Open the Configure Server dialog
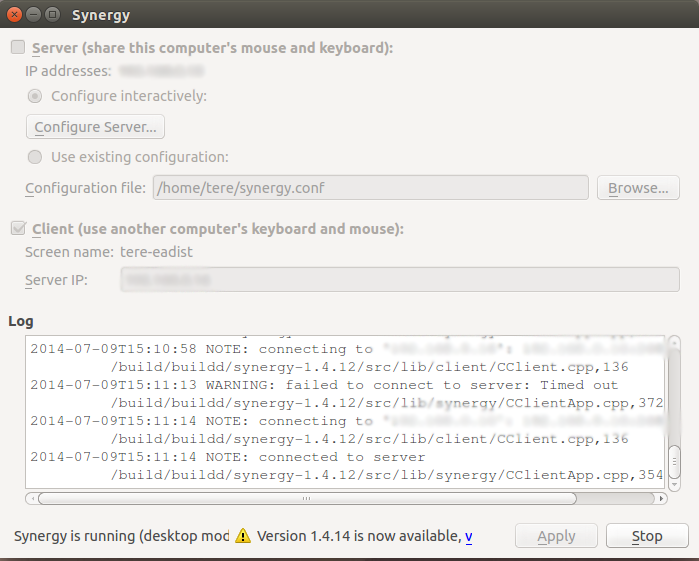This screenshot has height=561, width=699. point(95,127)
